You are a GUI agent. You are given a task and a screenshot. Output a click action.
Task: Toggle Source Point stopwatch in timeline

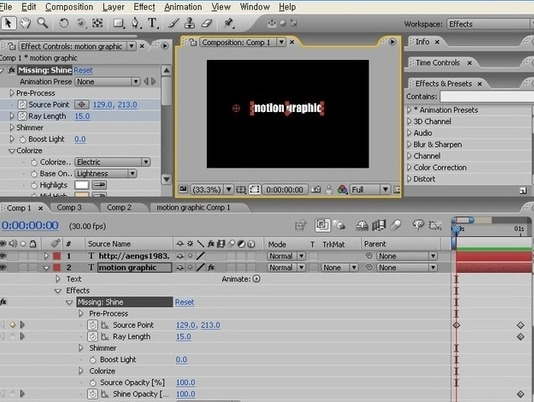click(92, 325)
